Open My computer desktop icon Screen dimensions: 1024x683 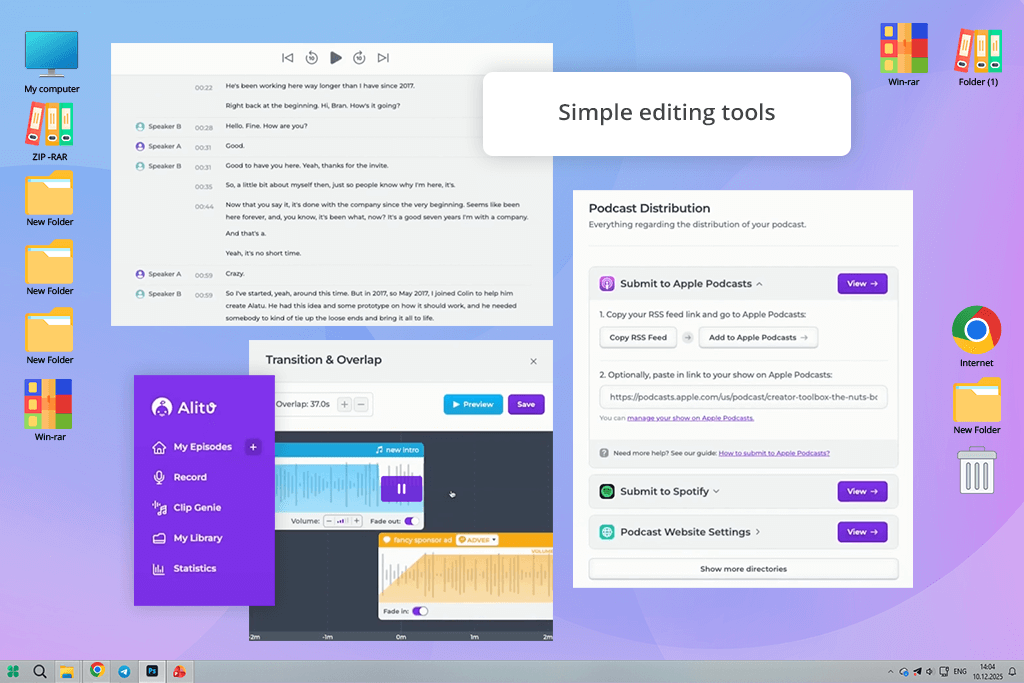pos(52,62)
